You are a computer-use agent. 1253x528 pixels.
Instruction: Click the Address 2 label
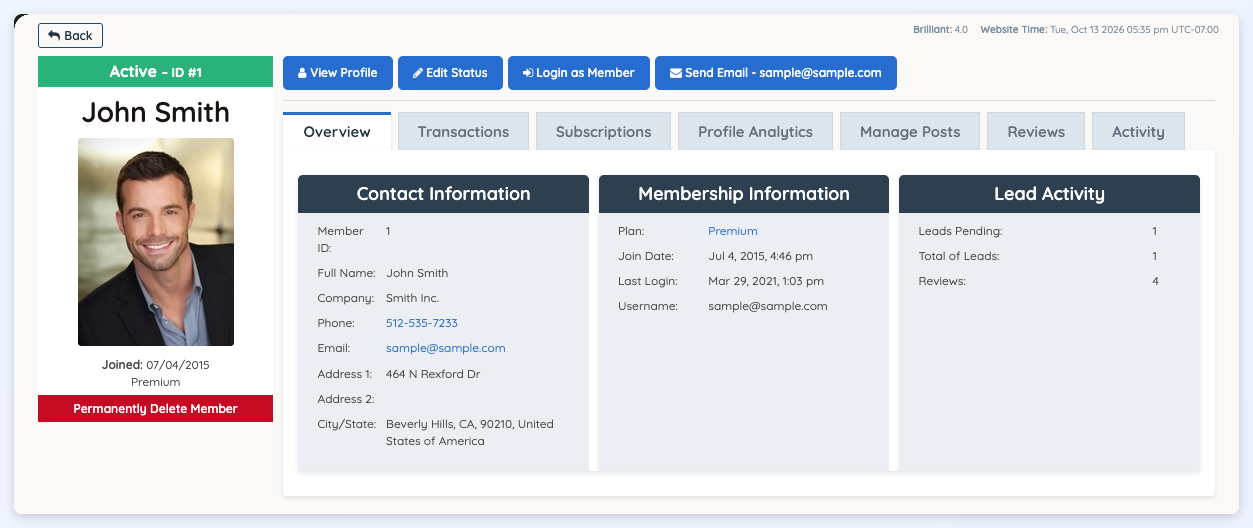point(346,399)
